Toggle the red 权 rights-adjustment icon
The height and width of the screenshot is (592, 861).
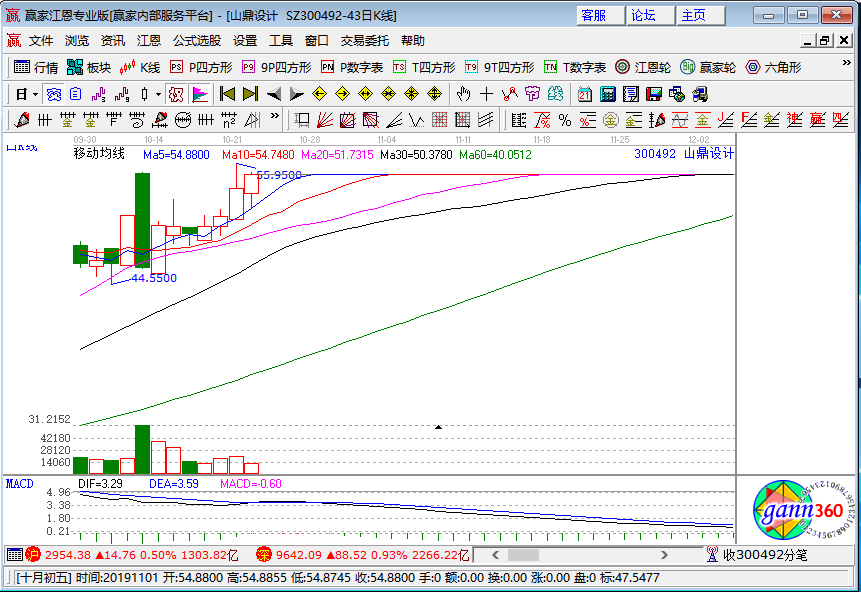(176, 94)
